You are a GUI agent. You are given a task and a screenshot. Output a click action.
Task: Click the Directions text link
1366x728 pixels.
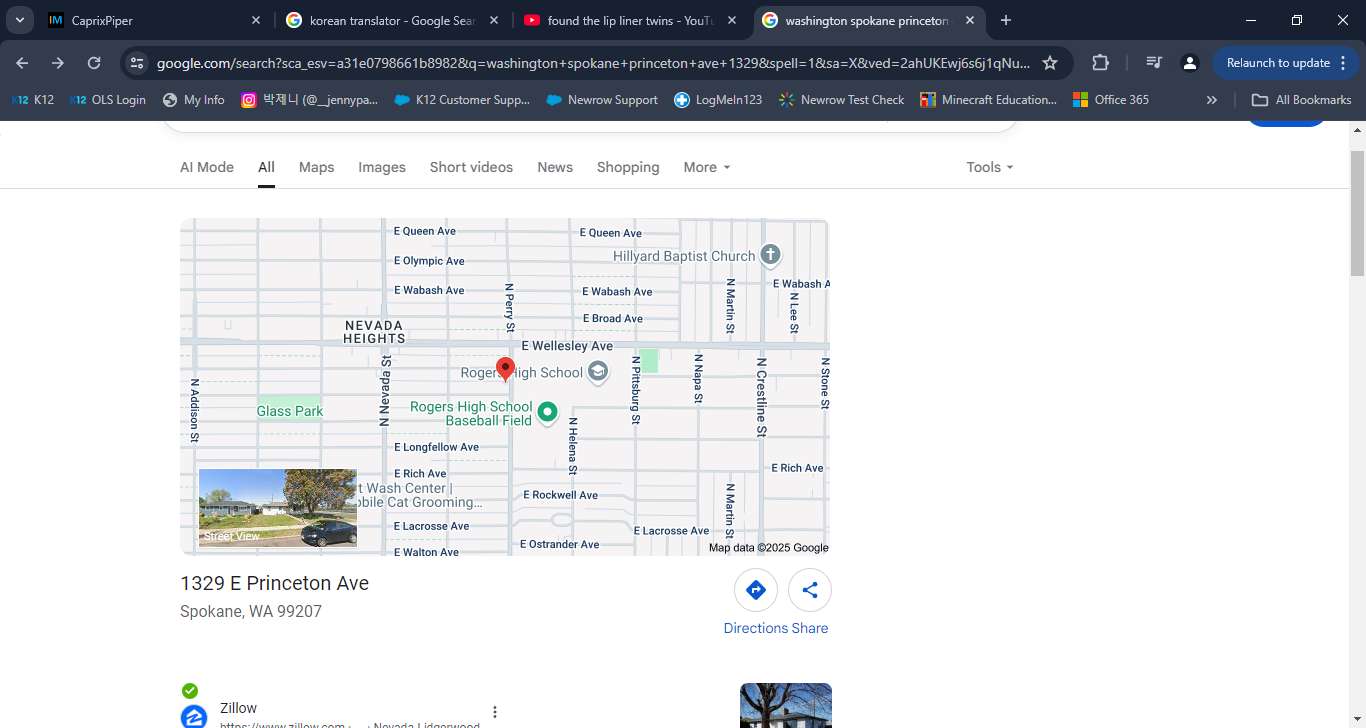click(756, 628)
